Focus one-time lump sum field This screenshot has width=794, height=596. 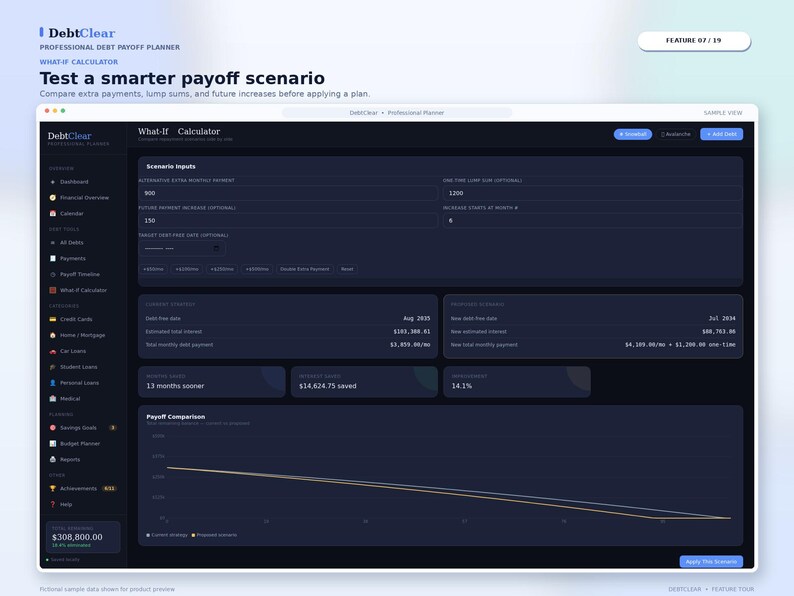pyautogui.click(x=592, y=193)
